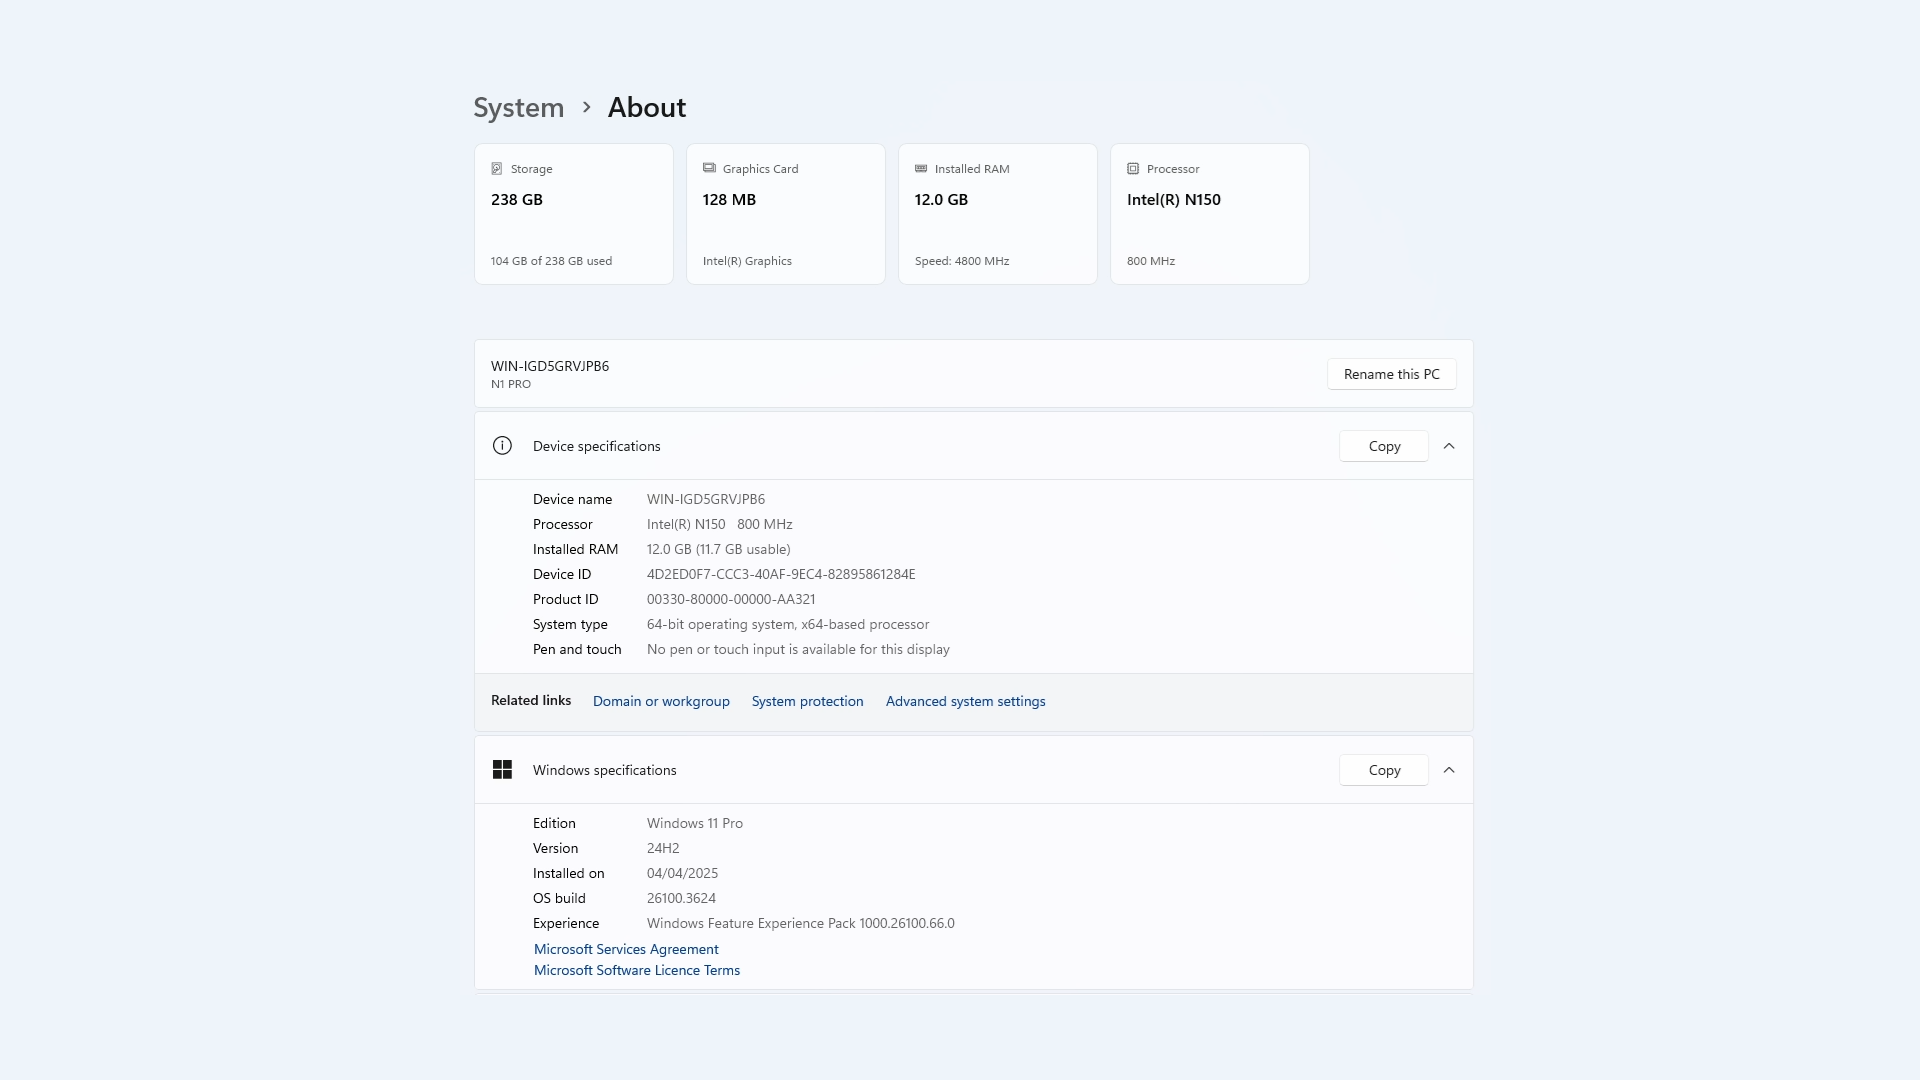The image size is (1920, 1080).
Task: Open the Processor Intel(R) N150 card
Action: [1210, 214]
